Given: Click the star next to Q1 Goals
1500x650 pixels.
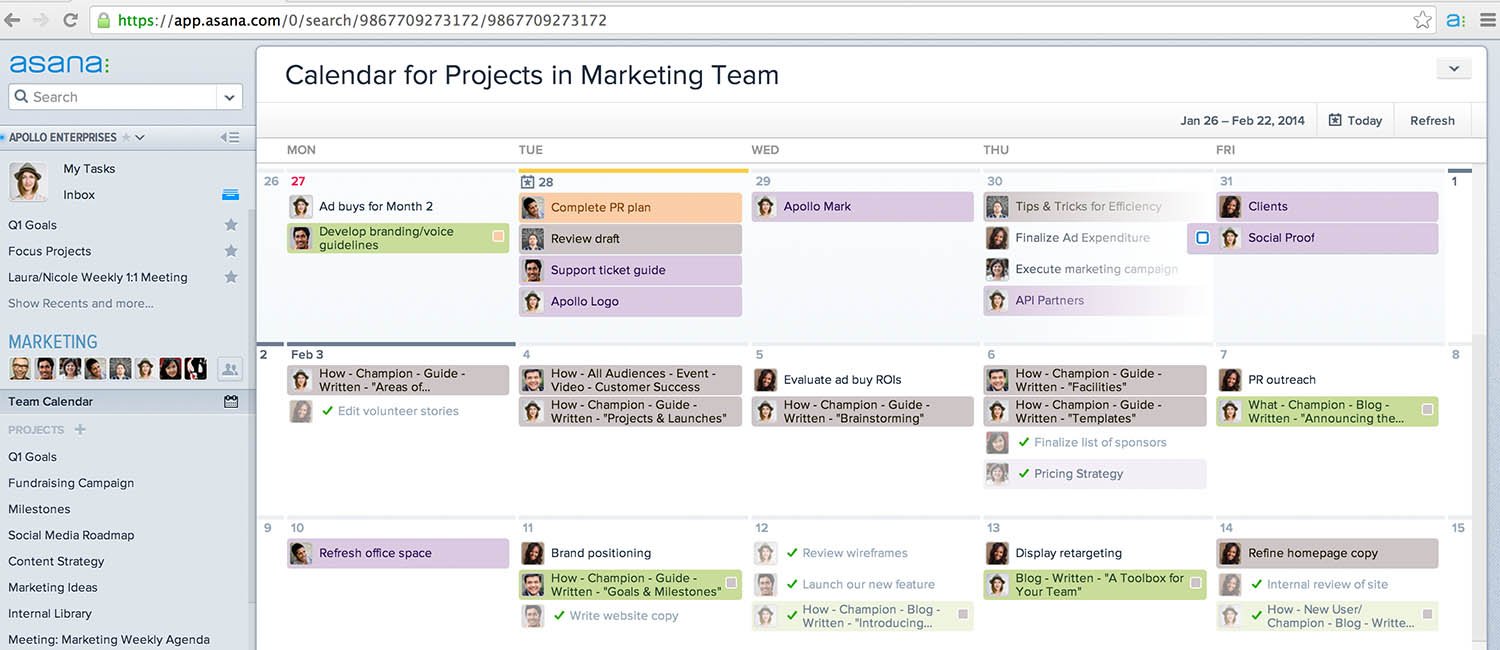Looking at the screenshot, I should (231, 225).
